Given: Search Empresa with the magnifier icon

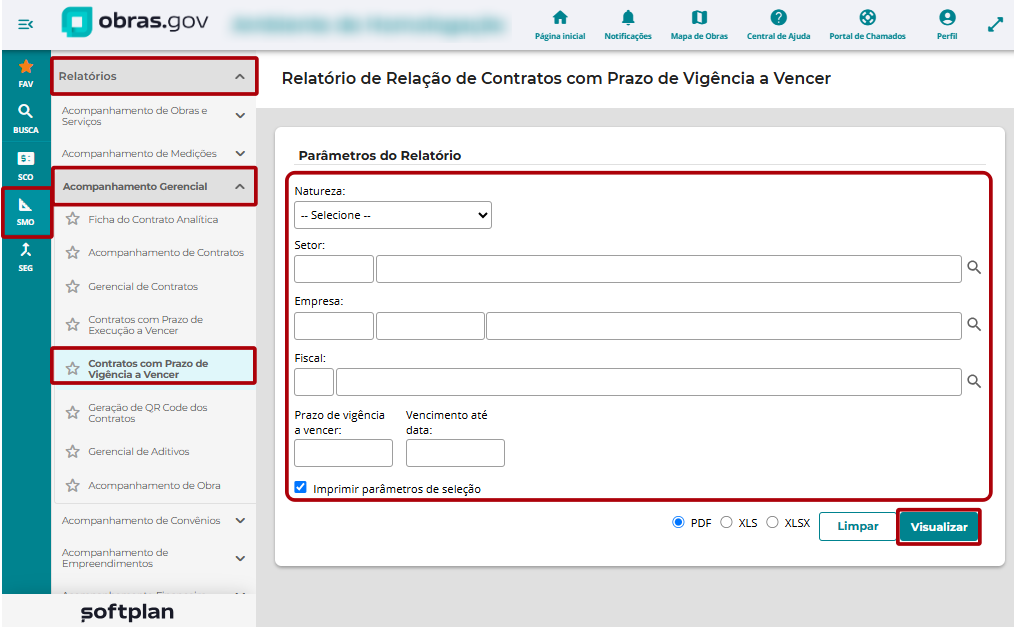Looking at the screenshot, I should tap(974, 324).
